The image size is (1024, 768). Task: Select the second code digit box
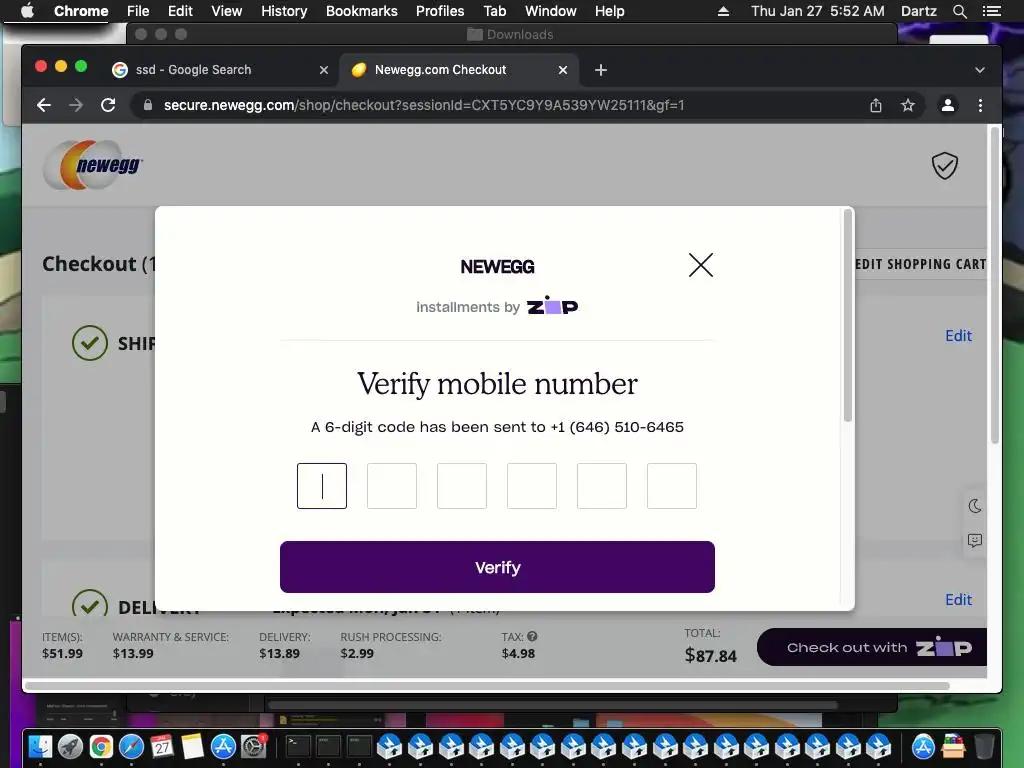point(392,486)
